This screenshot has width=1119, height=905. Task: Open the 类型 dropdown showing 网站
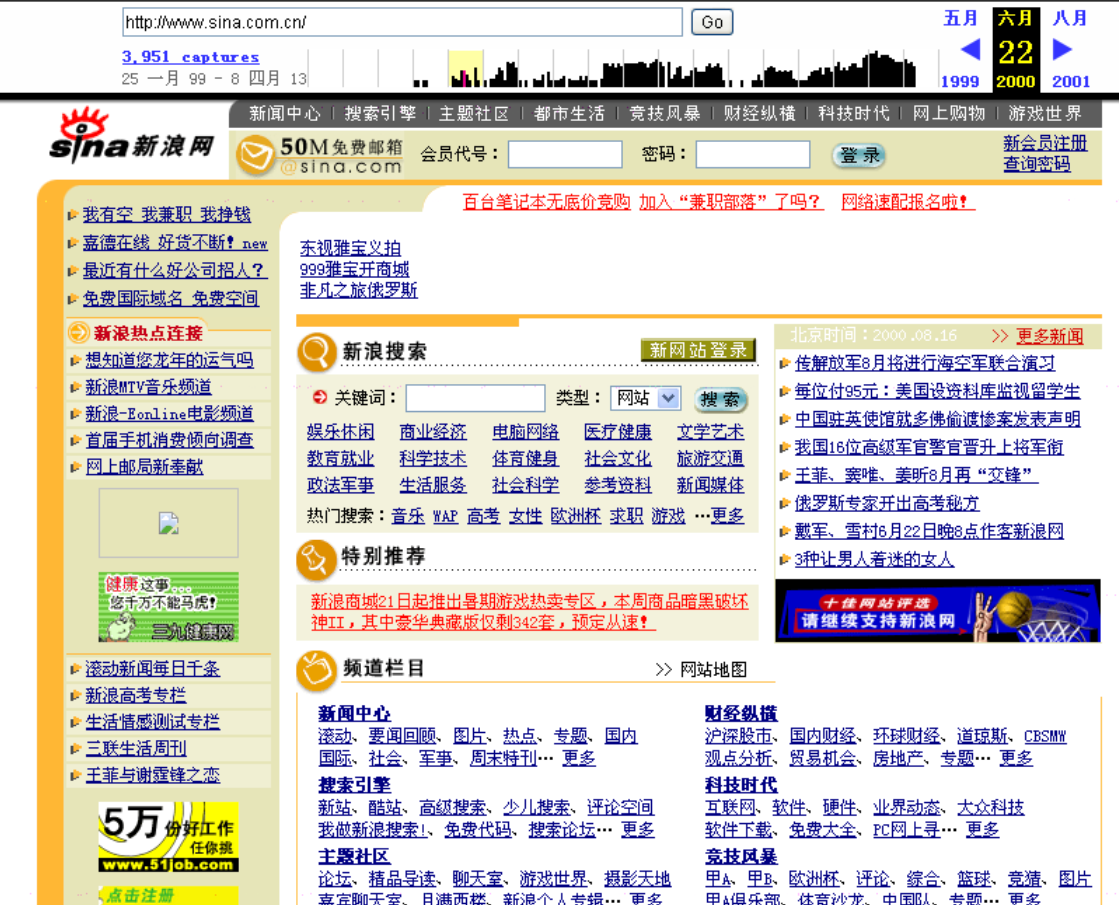tap(645, 398)
